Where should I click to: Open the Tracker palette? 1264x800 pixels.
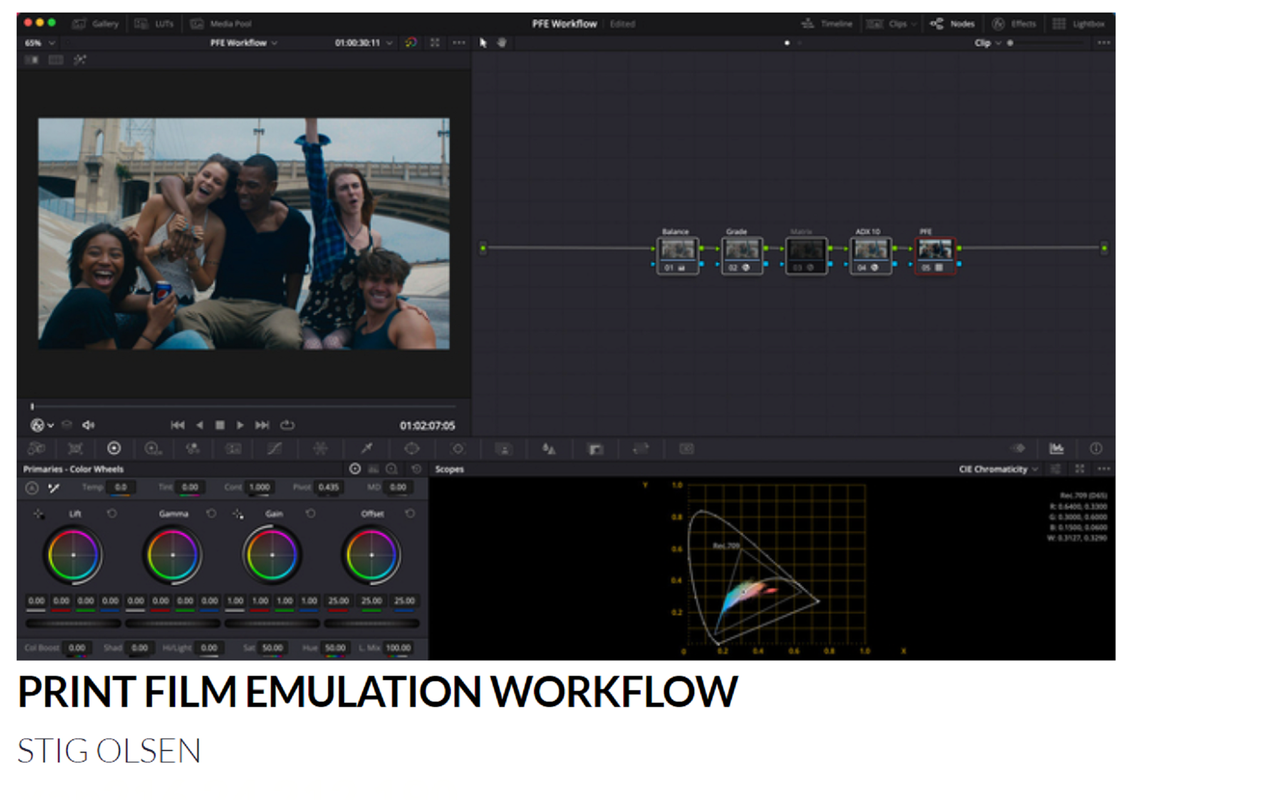458,449
